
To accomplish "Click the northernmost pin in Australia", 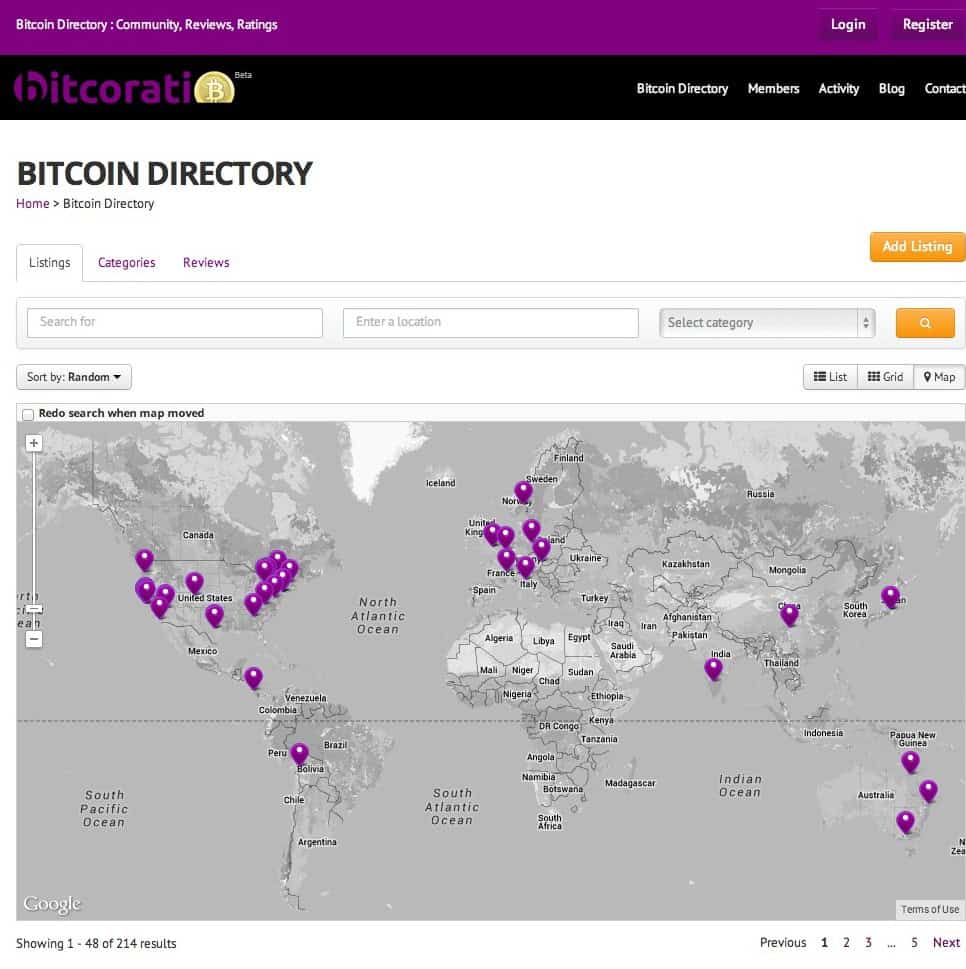I will (x=910, y=761).
